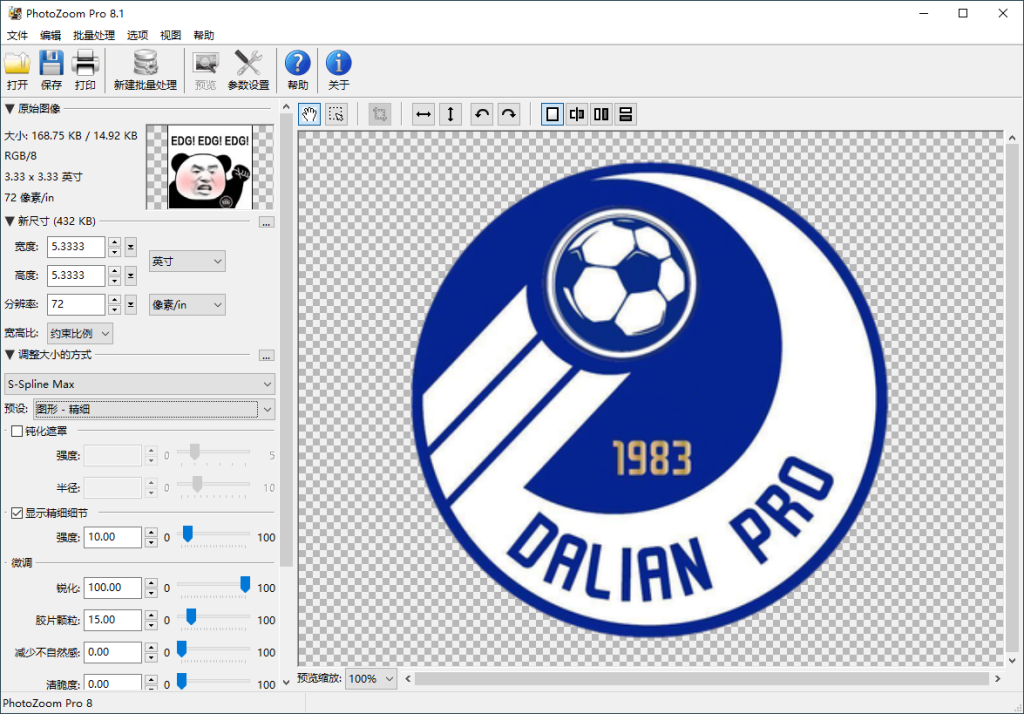1024x714 pixels.
Task: Click the small menu button beside 分辨率
Action: point(131,304)
